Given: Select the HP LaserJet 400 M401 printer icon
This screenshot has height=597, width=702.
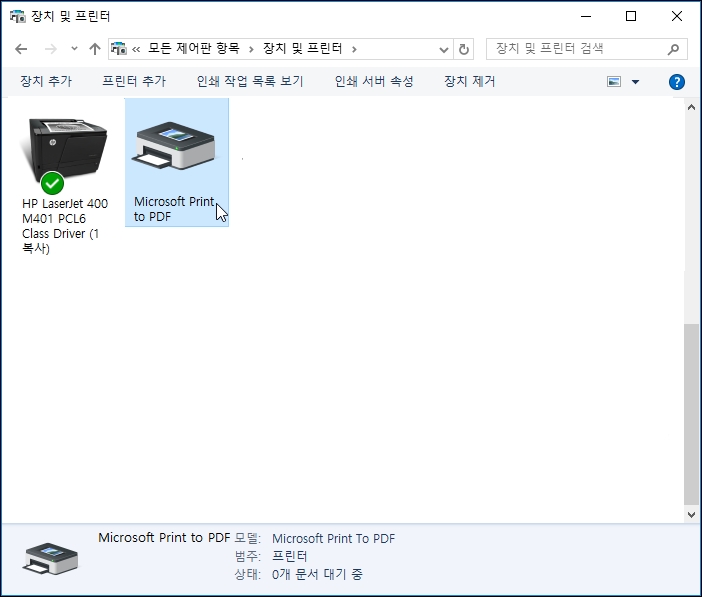Looking at the screenshot, I should tap(64, 155).
